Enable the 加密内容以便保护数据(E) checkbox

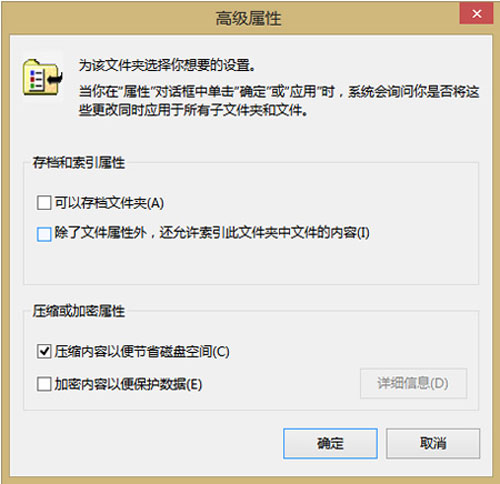click(x=44, y=384)
